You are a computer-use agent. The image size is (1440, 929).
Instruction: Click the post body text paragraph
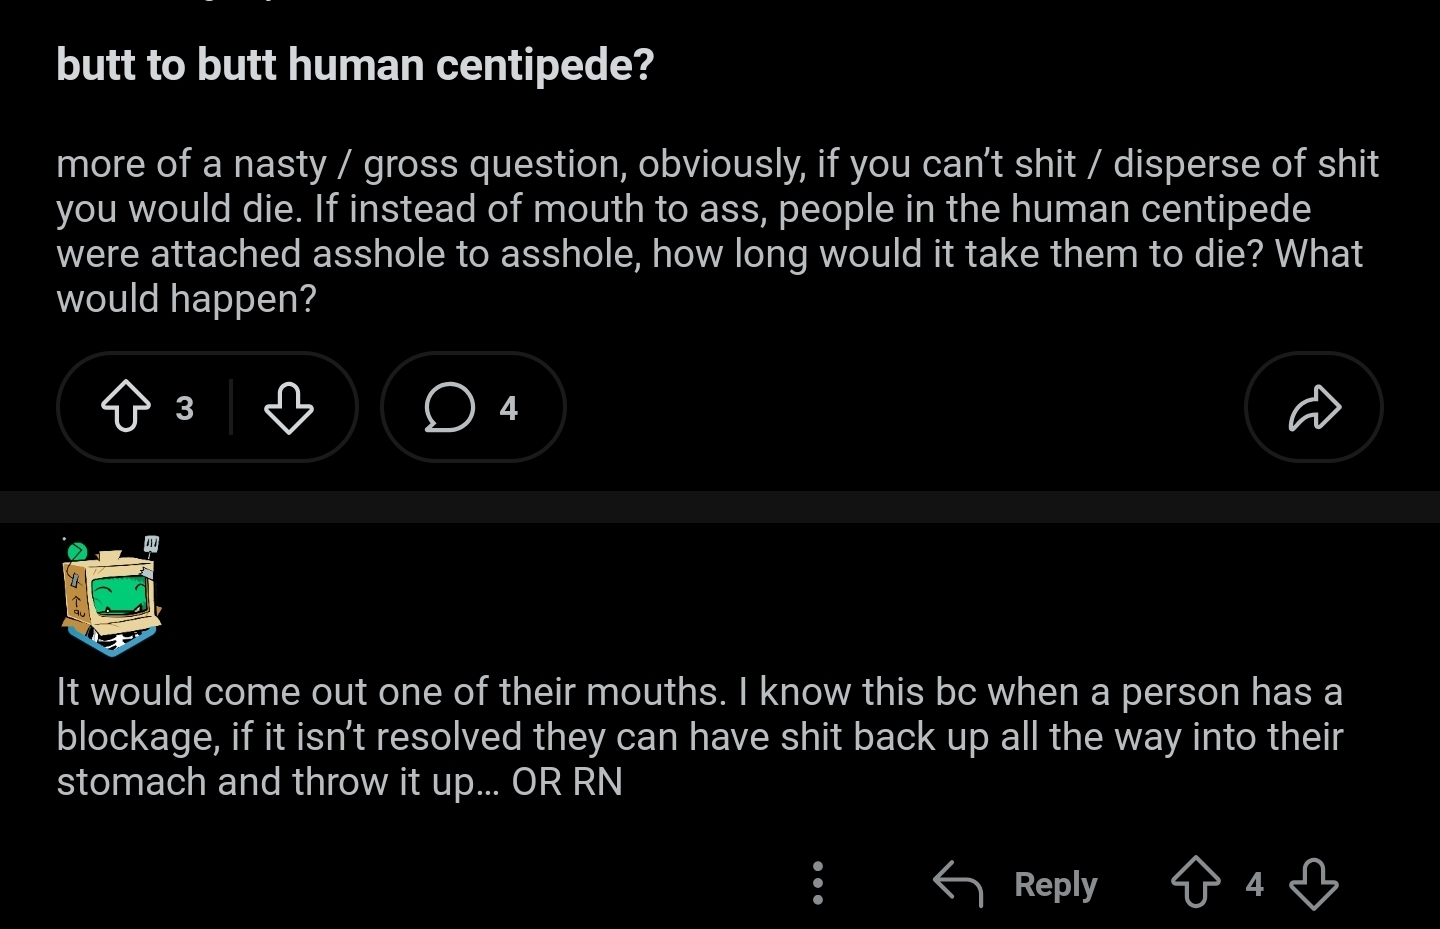pos(716,231)
